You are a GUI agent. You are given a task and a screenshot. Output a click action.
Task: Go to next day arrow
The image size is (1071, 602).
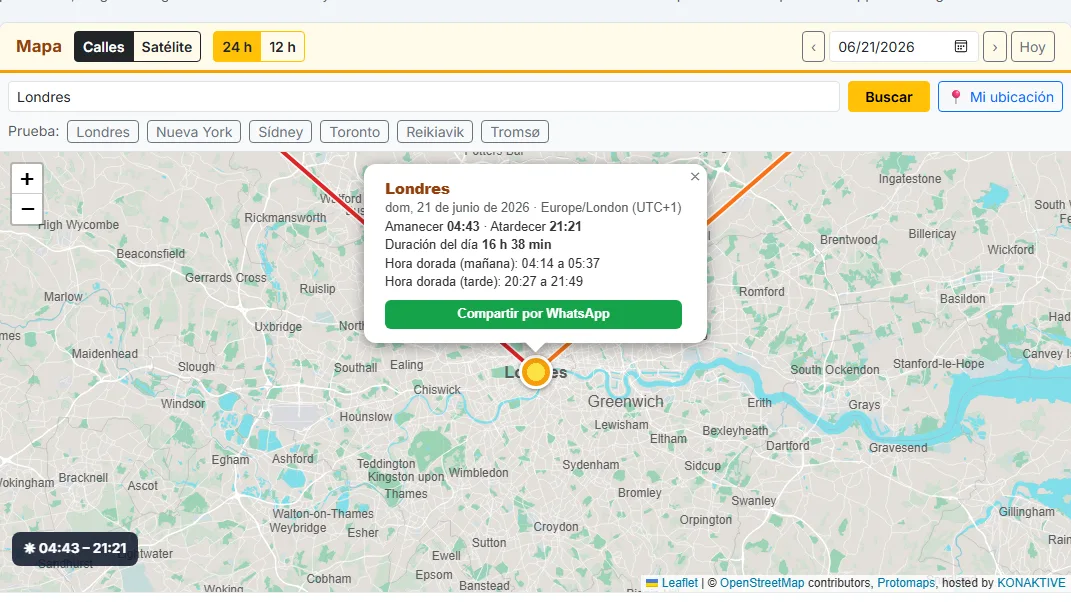(994, 47)
